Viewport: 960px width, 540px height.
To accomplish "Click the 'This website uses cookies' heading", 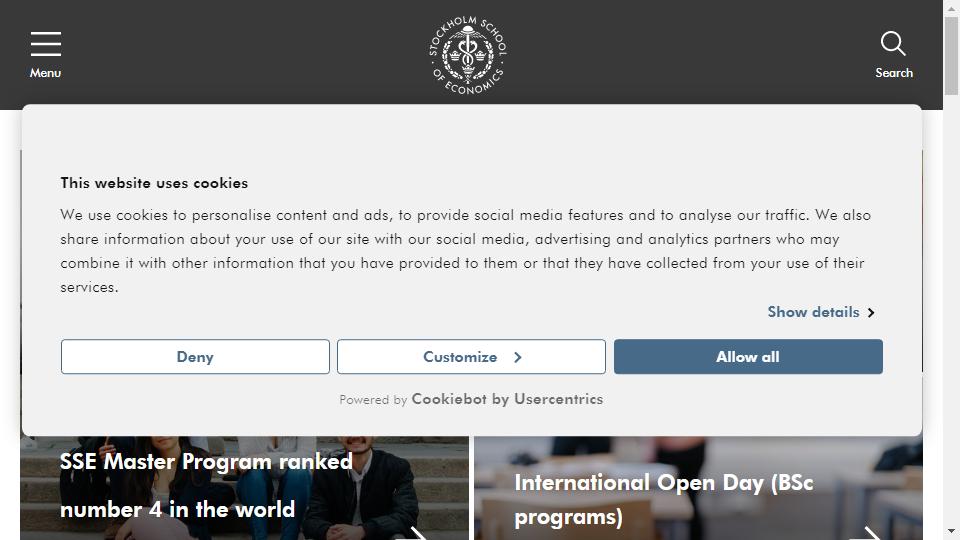I will coord(154,183).
